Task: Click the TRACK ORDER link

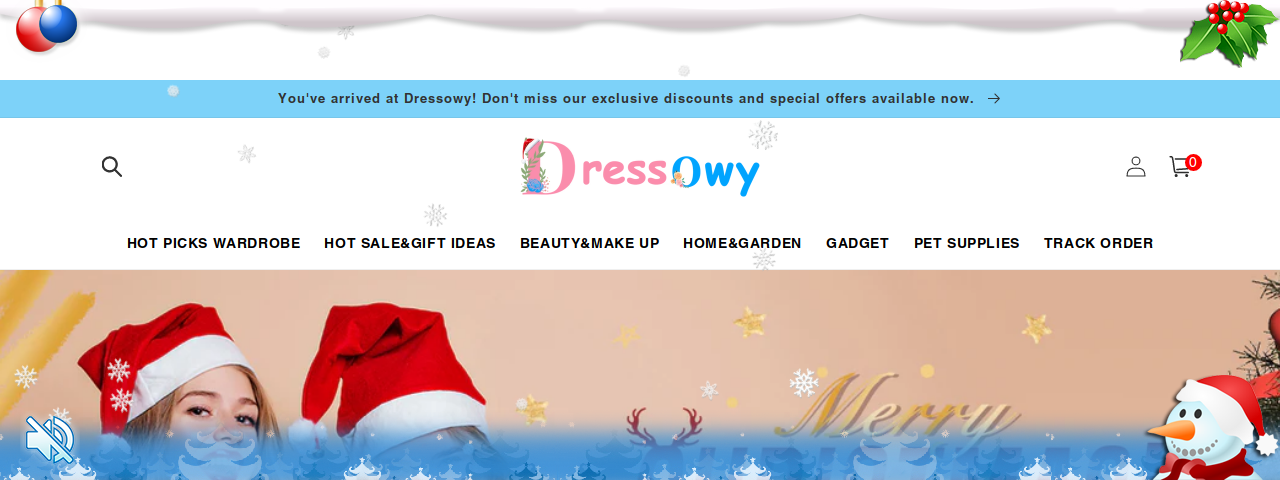Action: point(1099,243)
